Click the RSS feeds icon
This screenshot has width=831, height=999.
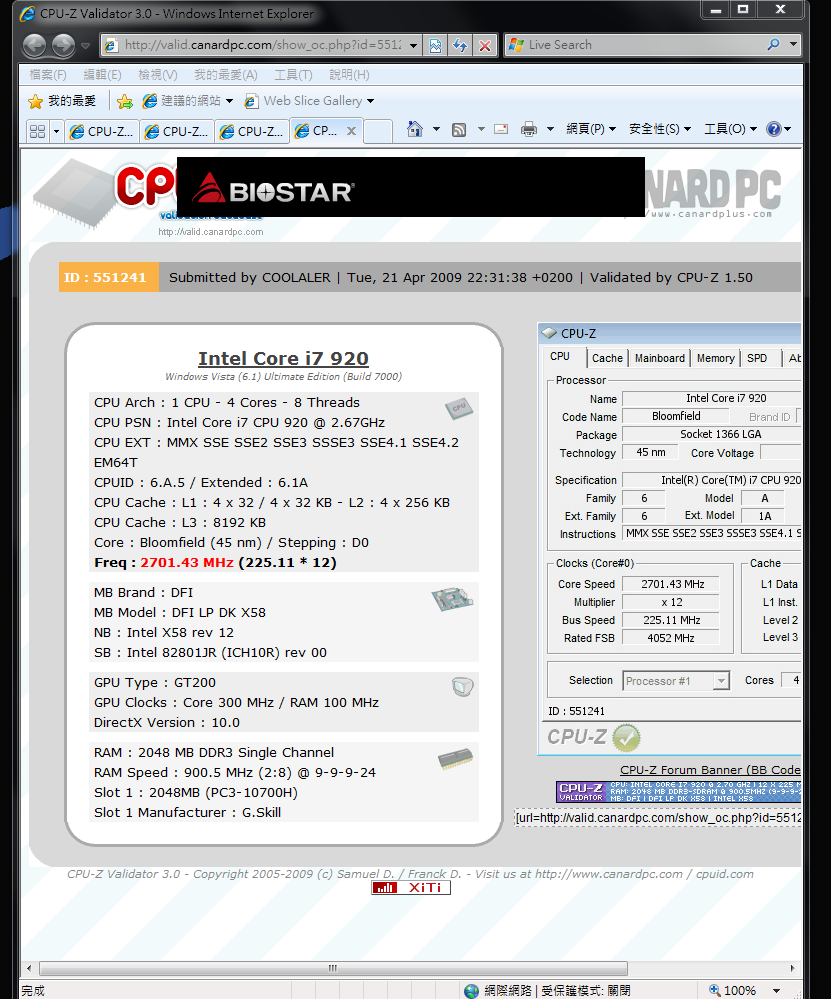pyautogui.click(x=459, y=129)
